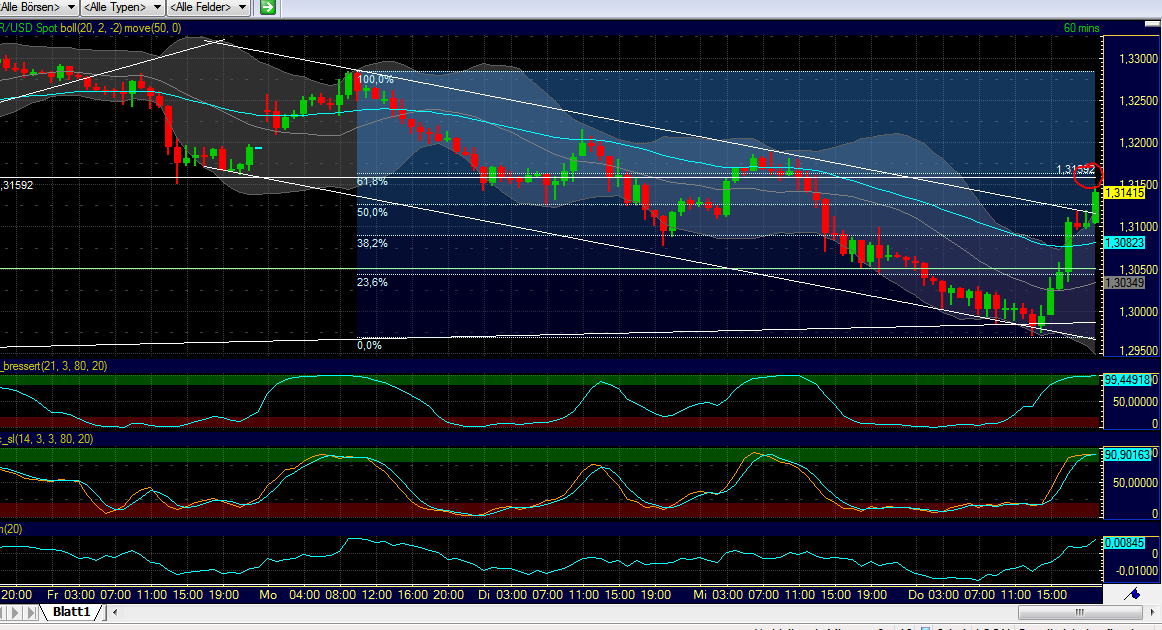
Task: Click the small left arrow beside Blatt1 tab
Action: coord(114,612)
